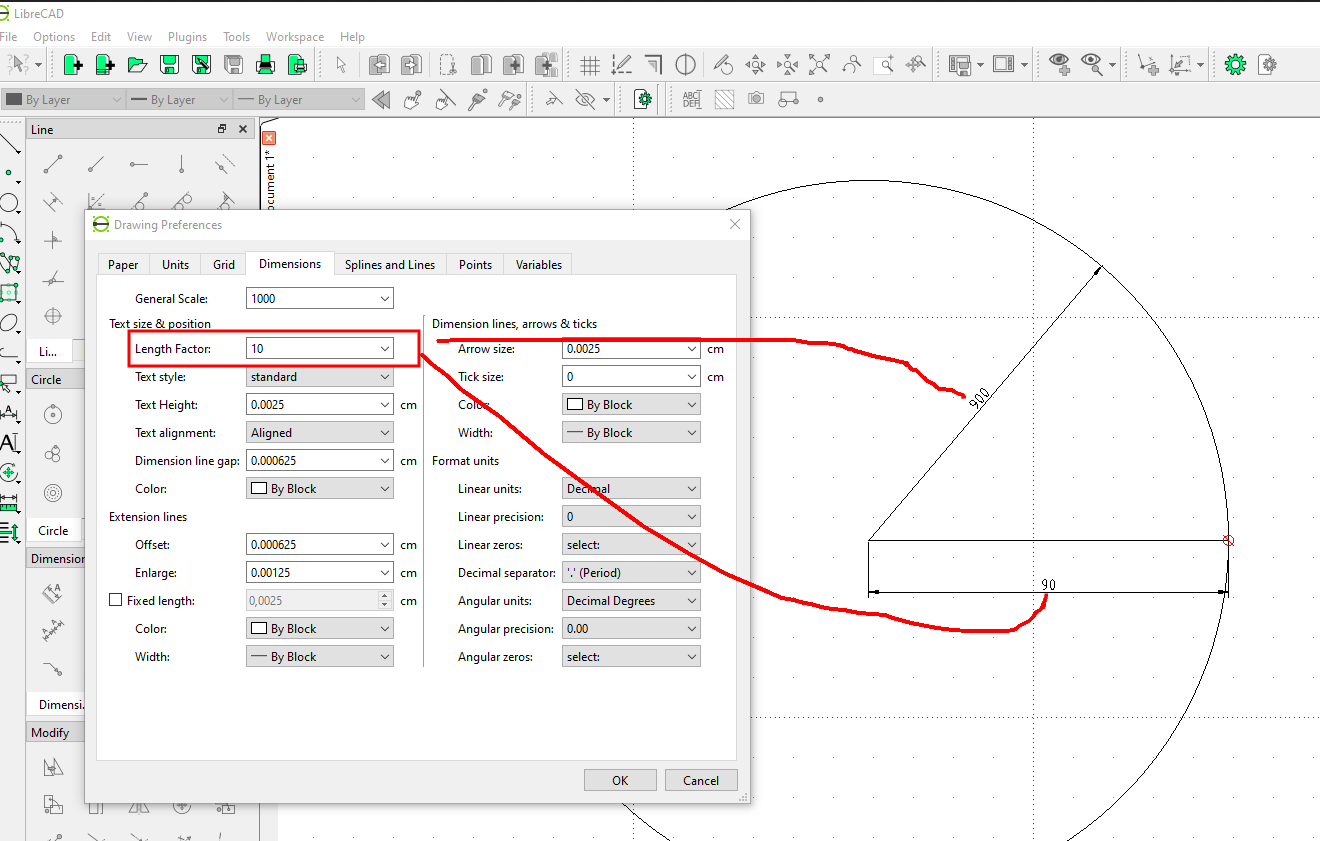The height and width of the screenshot is (841, 1320).
Task: Click the OK button
Action: point(620,780)
